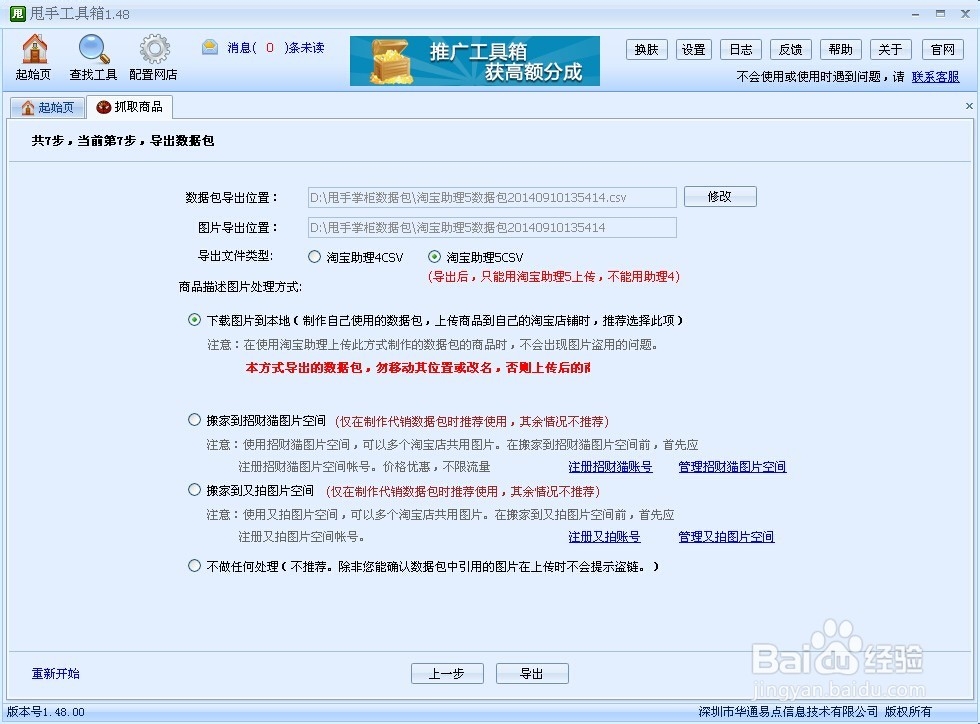Viewport: 980px width, 724px height.
Task: Click version text 版本号1.48.00
Action: [46, 711]
